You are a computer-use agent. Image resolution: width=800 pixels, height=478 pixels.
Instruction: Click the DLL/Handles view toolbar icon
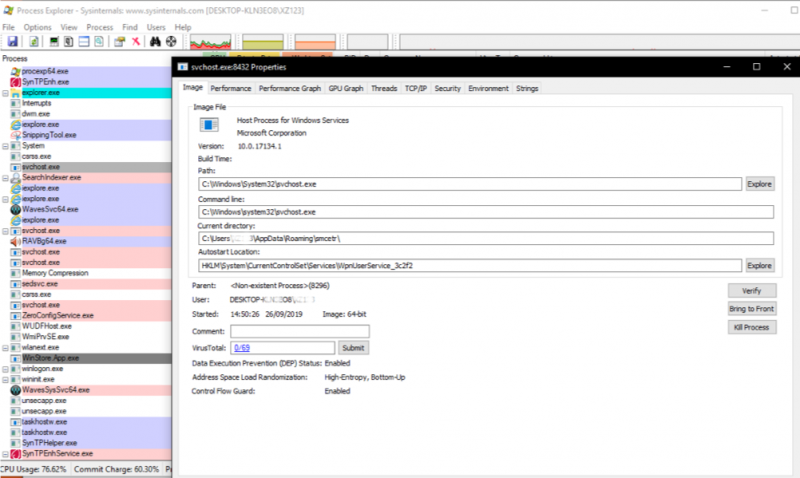(x=99, y=41)
